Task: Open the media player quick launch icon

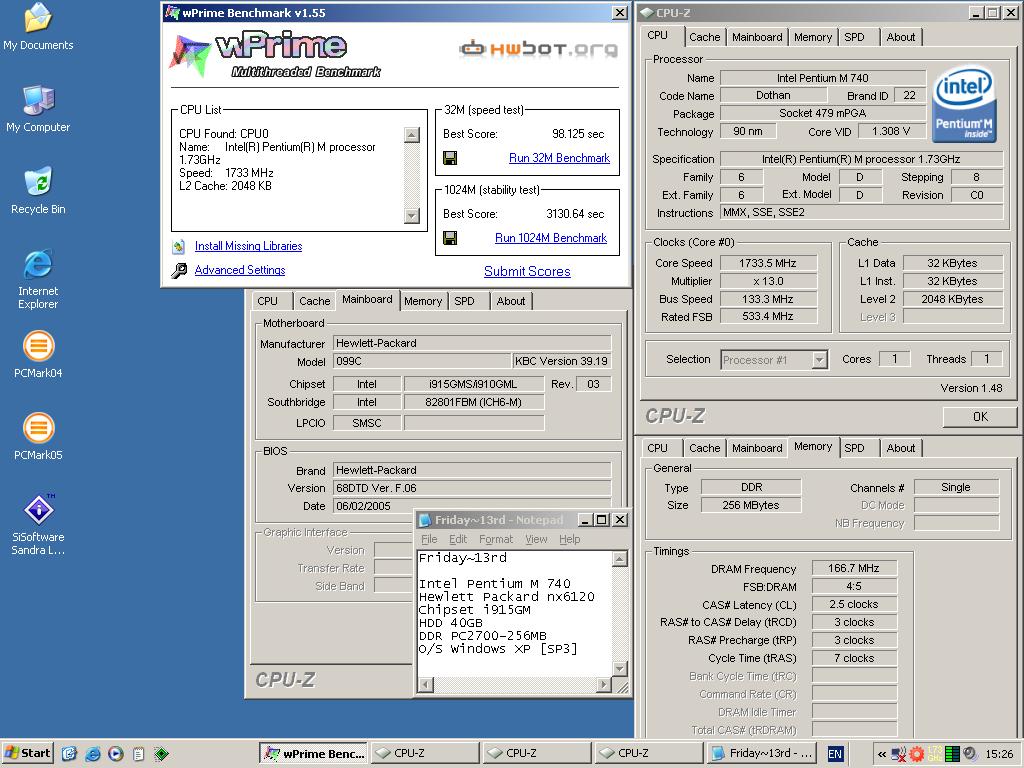Action: point(116,754)
